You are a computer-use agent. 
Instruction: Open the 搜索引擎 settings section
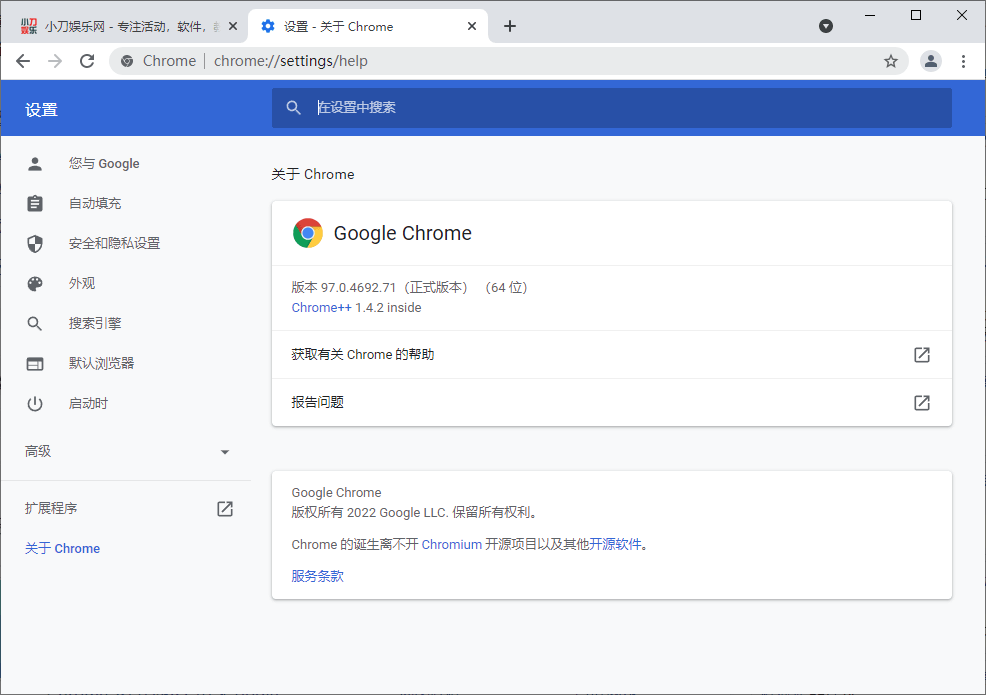tap(95, 324)
